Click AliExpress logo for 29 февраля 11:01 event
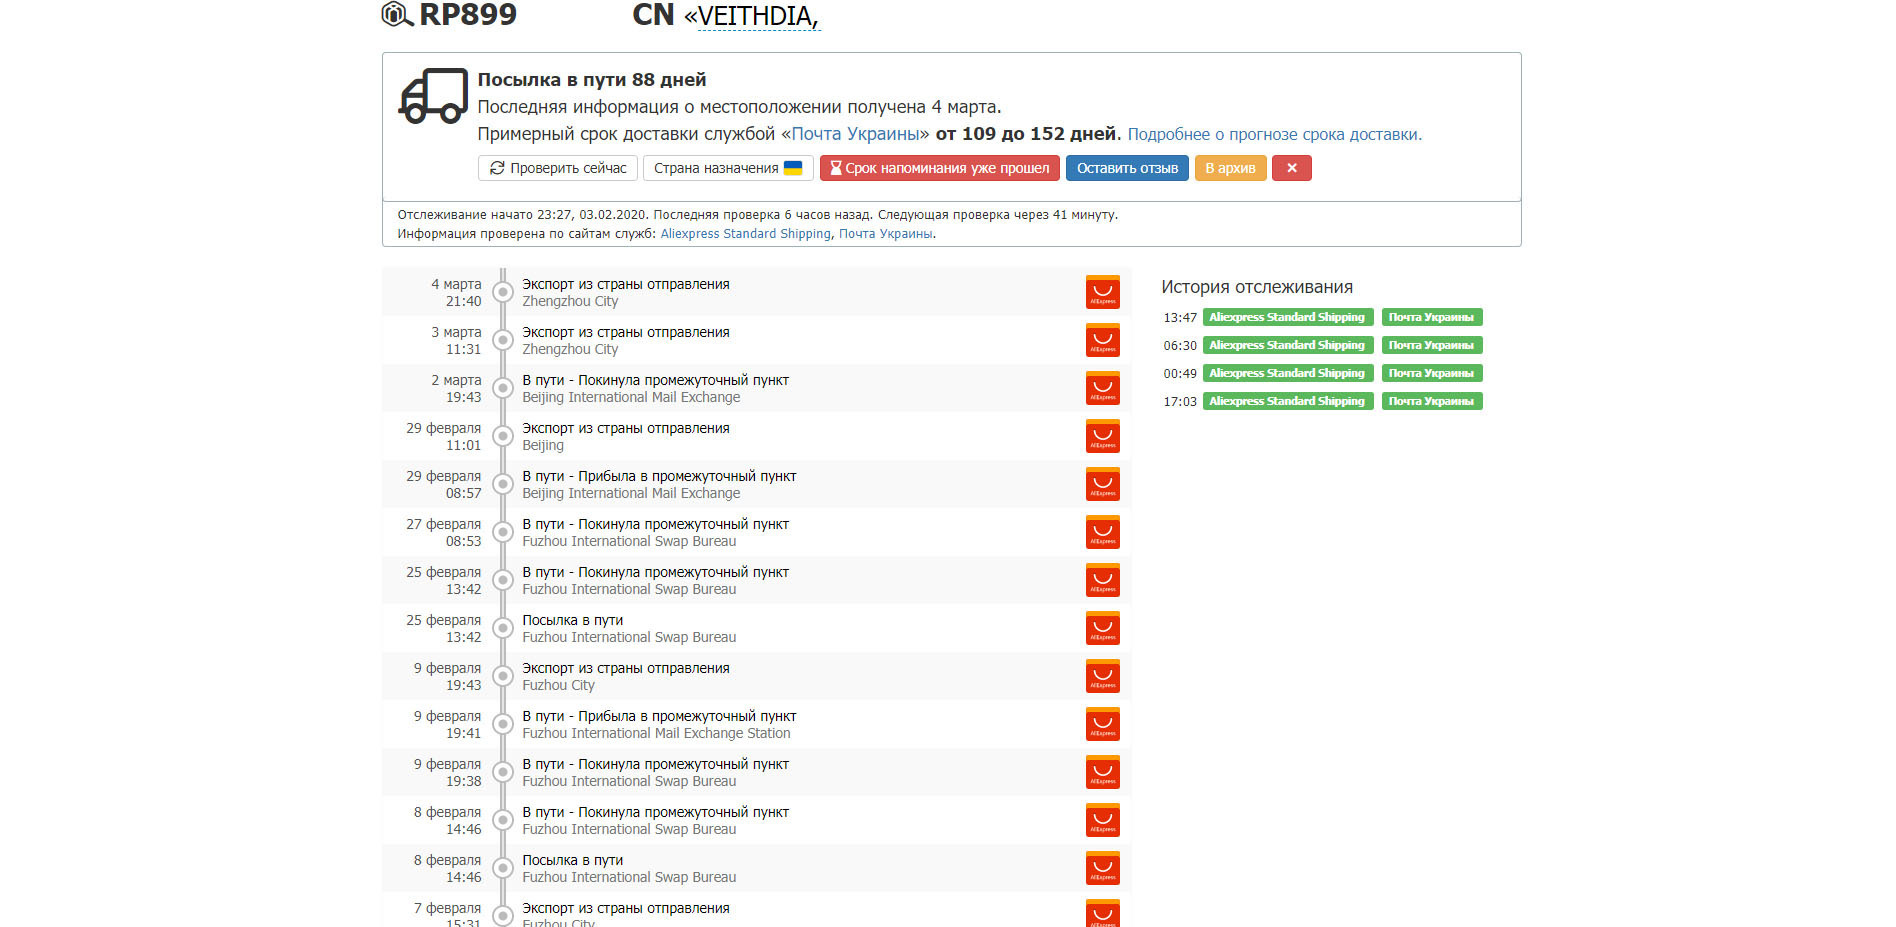This screenshot has height=927, width=1896. [x=1103, y=436]
